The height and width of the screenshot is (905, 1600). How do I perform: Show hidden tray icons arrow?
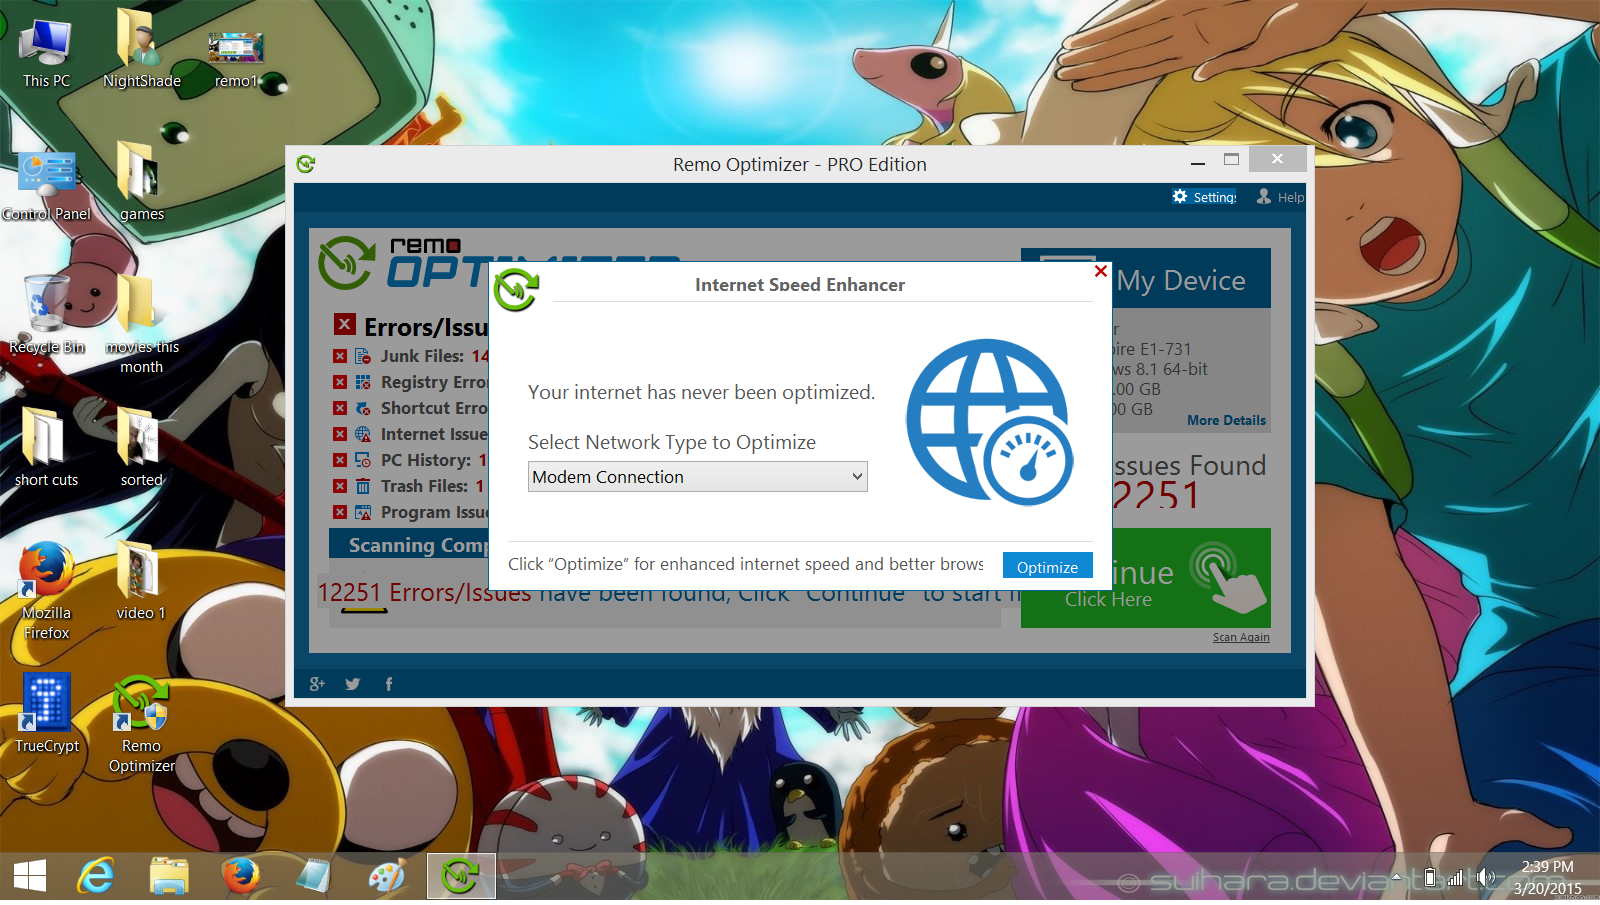click(x=1398, y=877)
